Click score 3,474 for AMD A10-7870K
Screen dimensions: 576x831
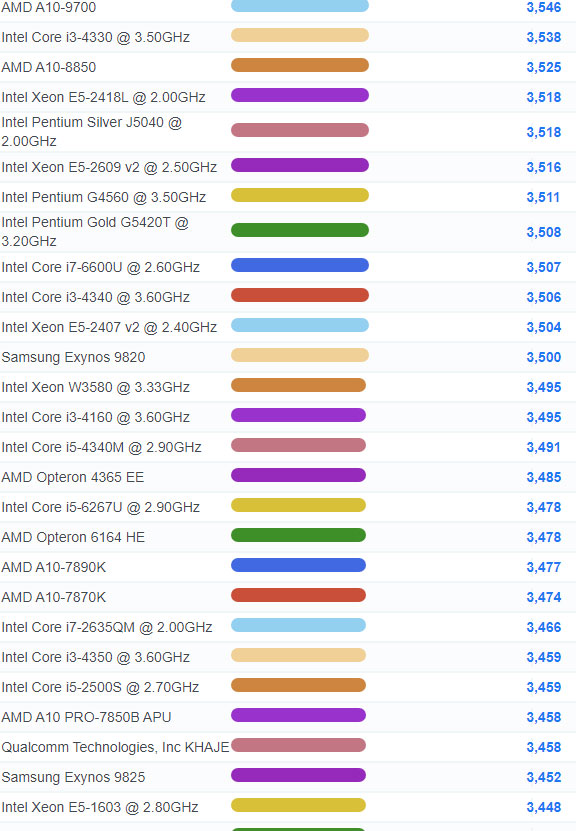pos(544,597)
